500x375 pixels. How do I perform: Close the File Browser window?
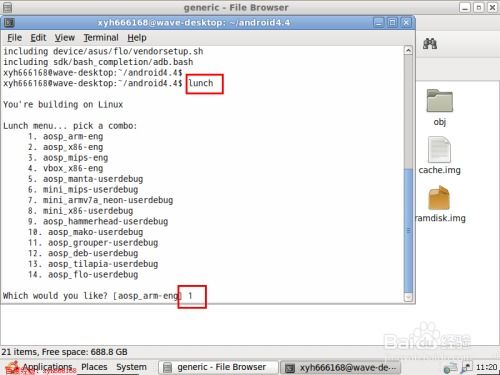pos(492,7)
